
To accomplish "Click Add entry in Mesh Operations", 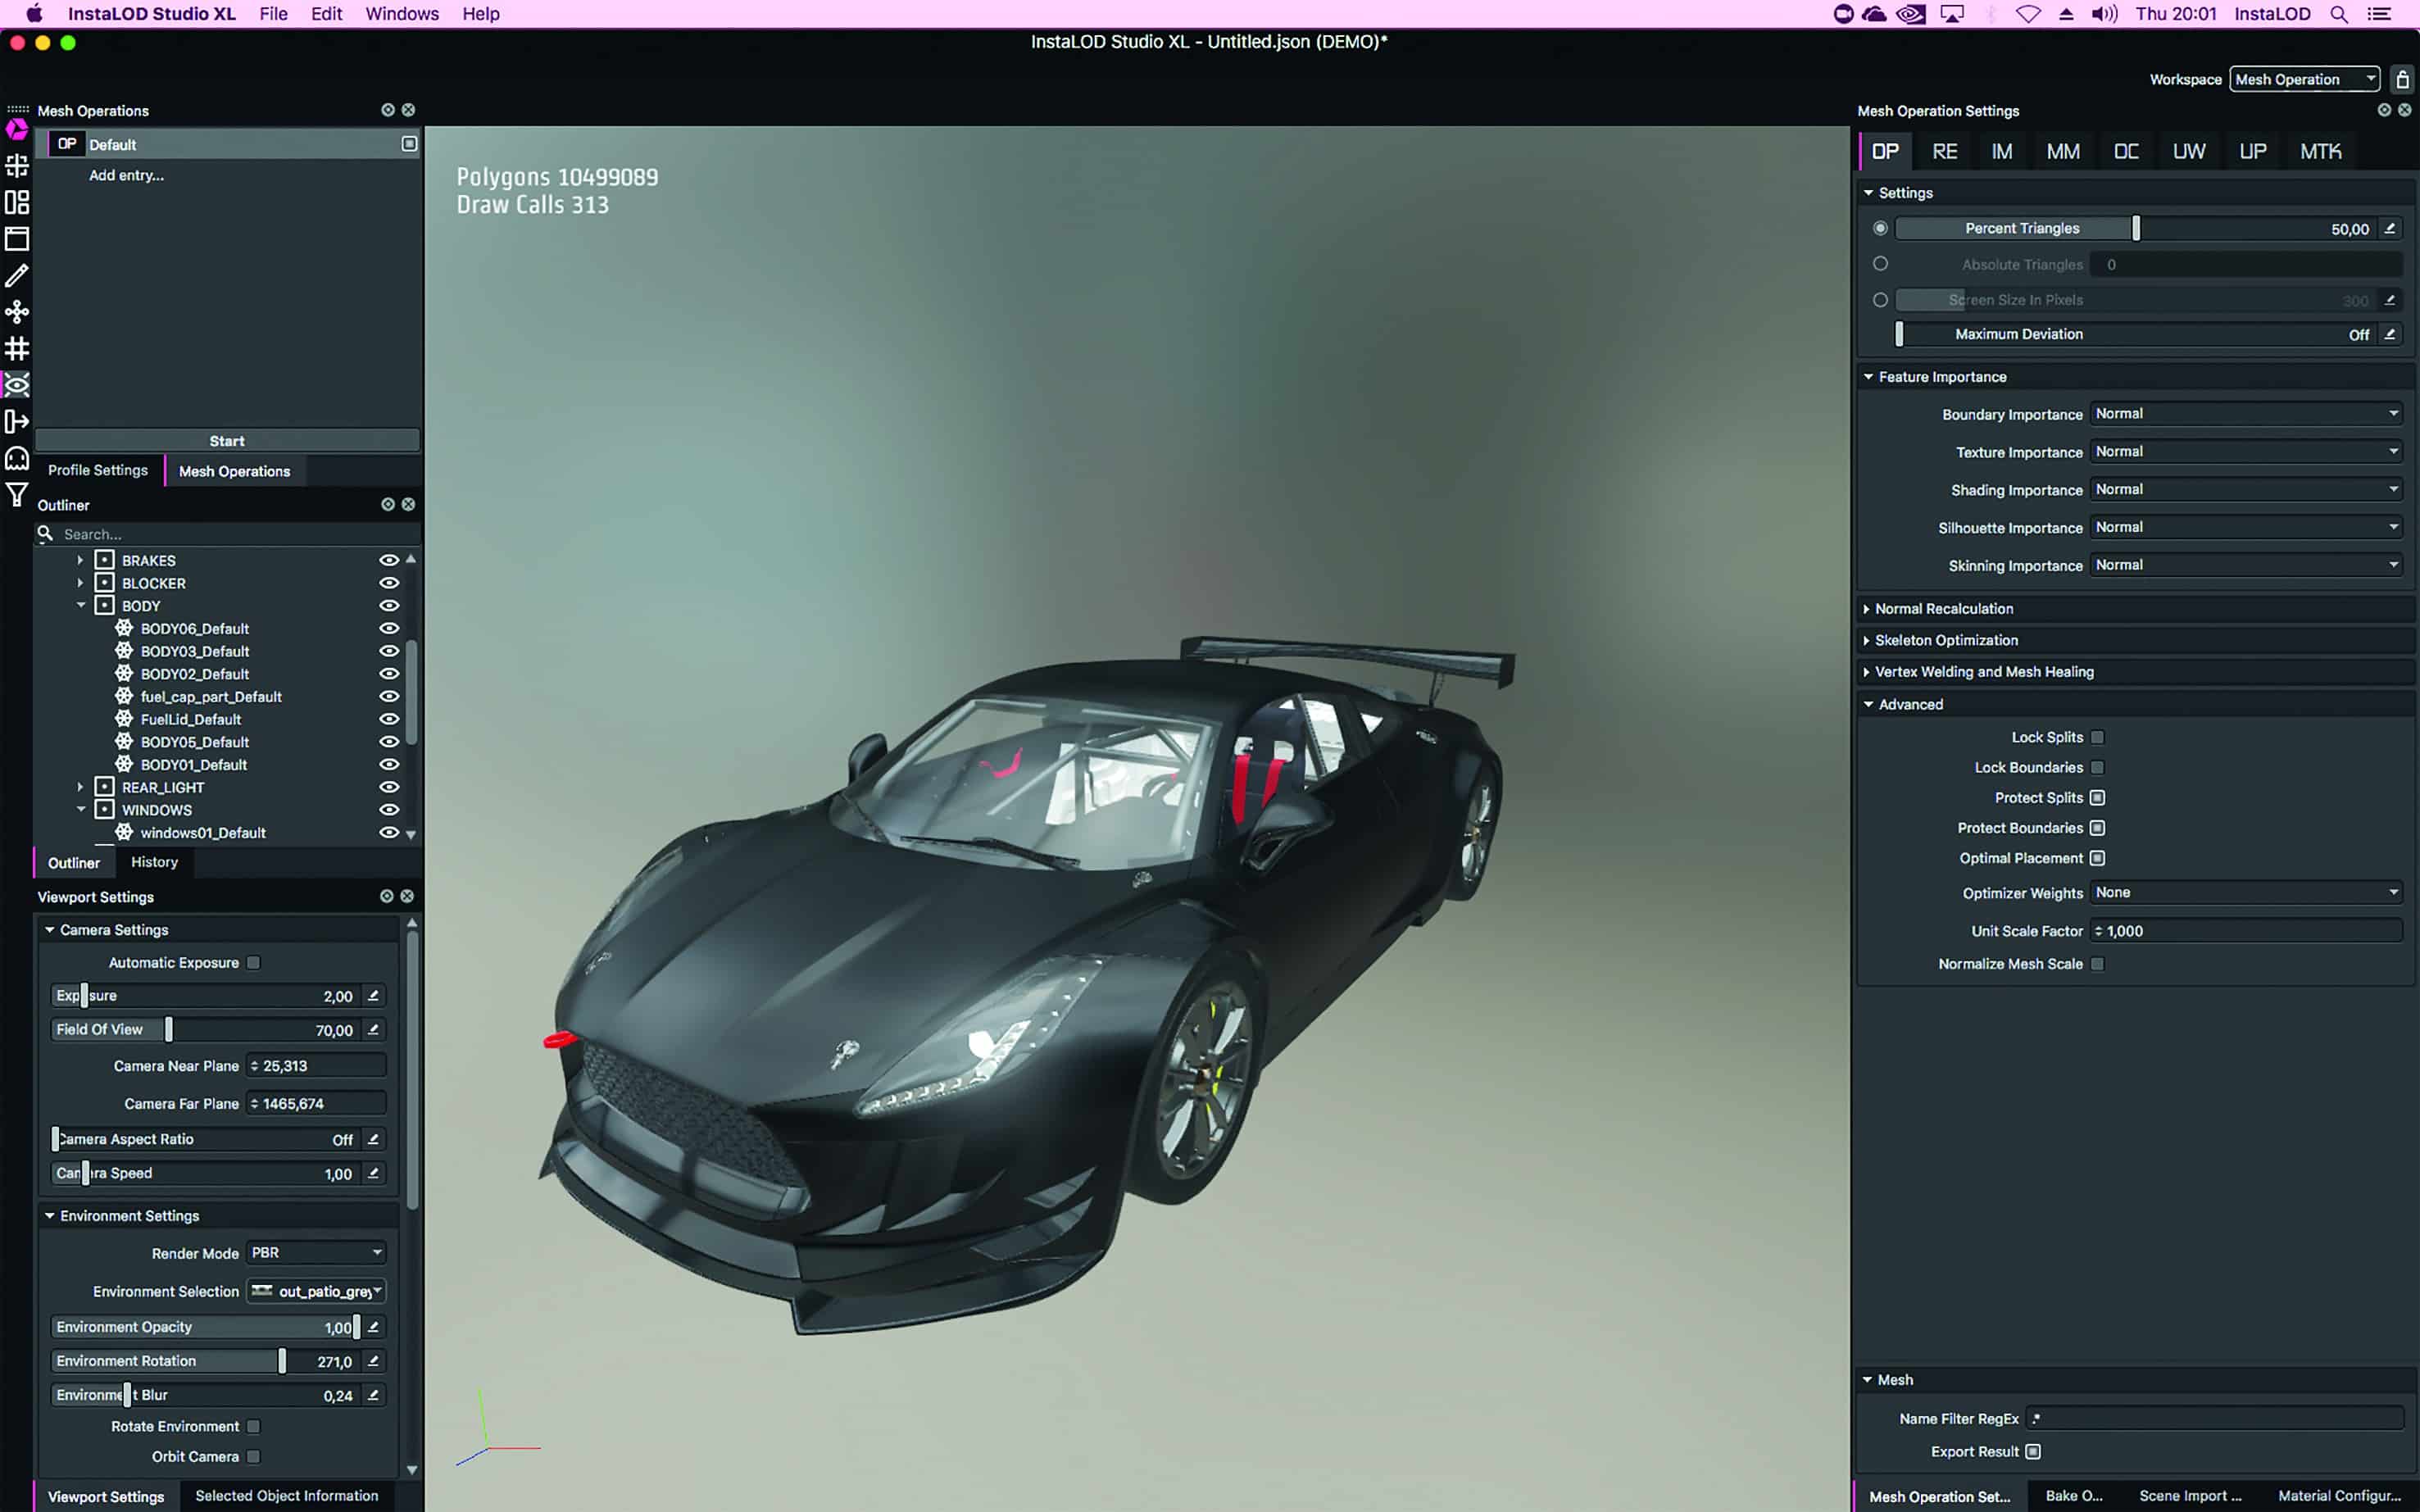I will tap(126, 175).
